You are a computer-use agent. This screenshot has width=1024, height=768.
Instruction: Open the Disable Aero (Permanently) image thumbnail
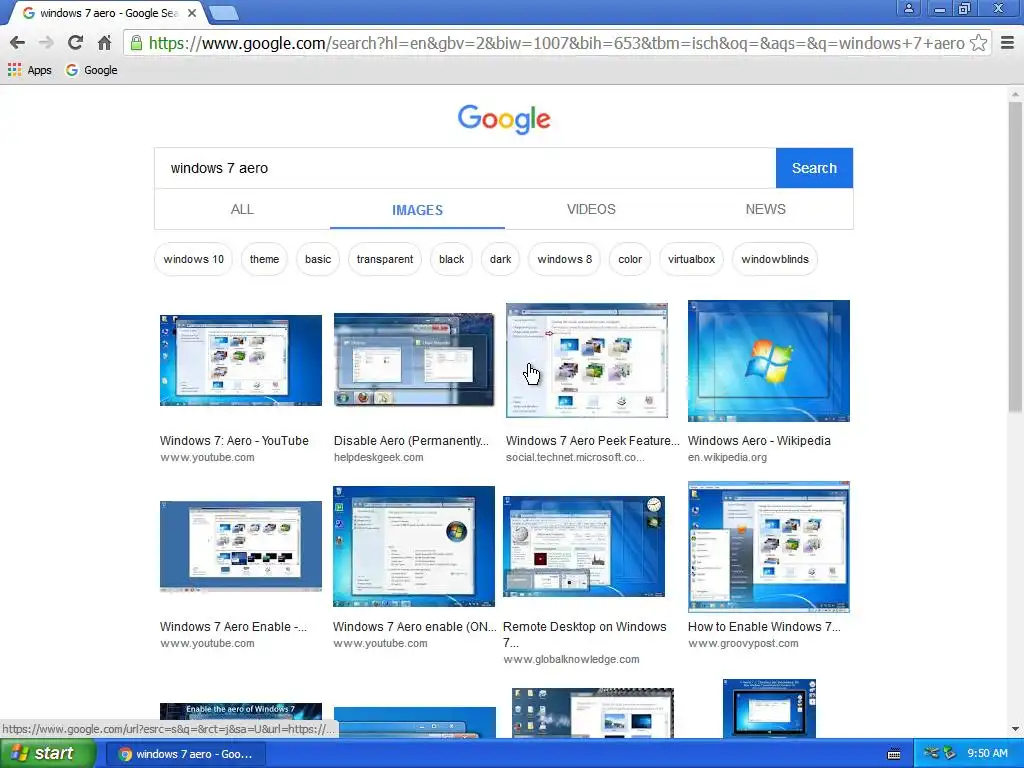tap(414, 360)
